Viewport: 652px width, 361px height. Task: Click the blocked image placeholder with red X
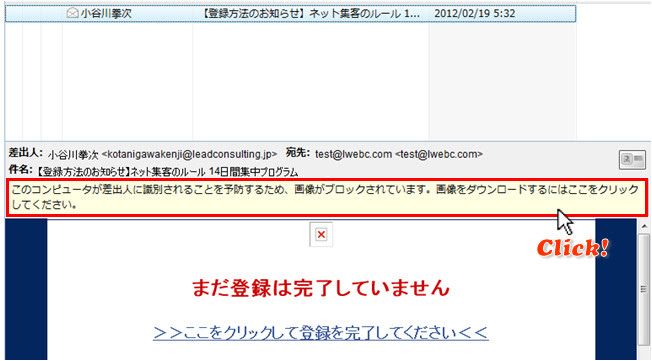[x=321, y=235]
